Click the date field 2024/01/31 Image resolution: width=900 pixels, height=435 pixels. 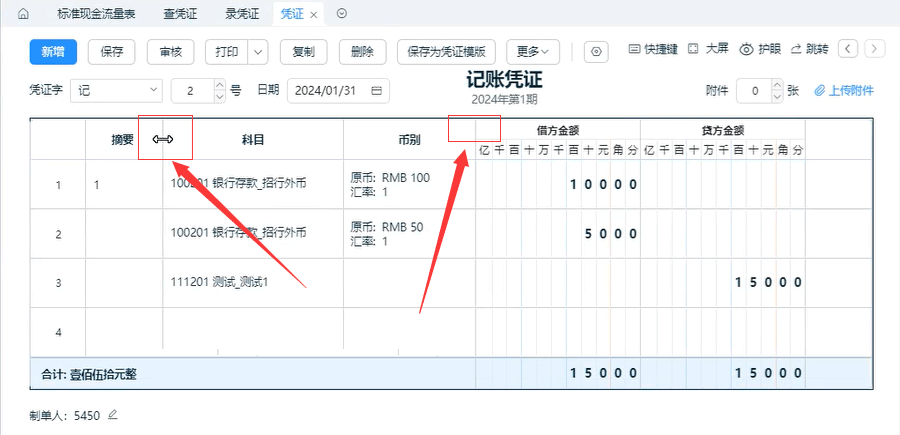(x=338, y=91)
